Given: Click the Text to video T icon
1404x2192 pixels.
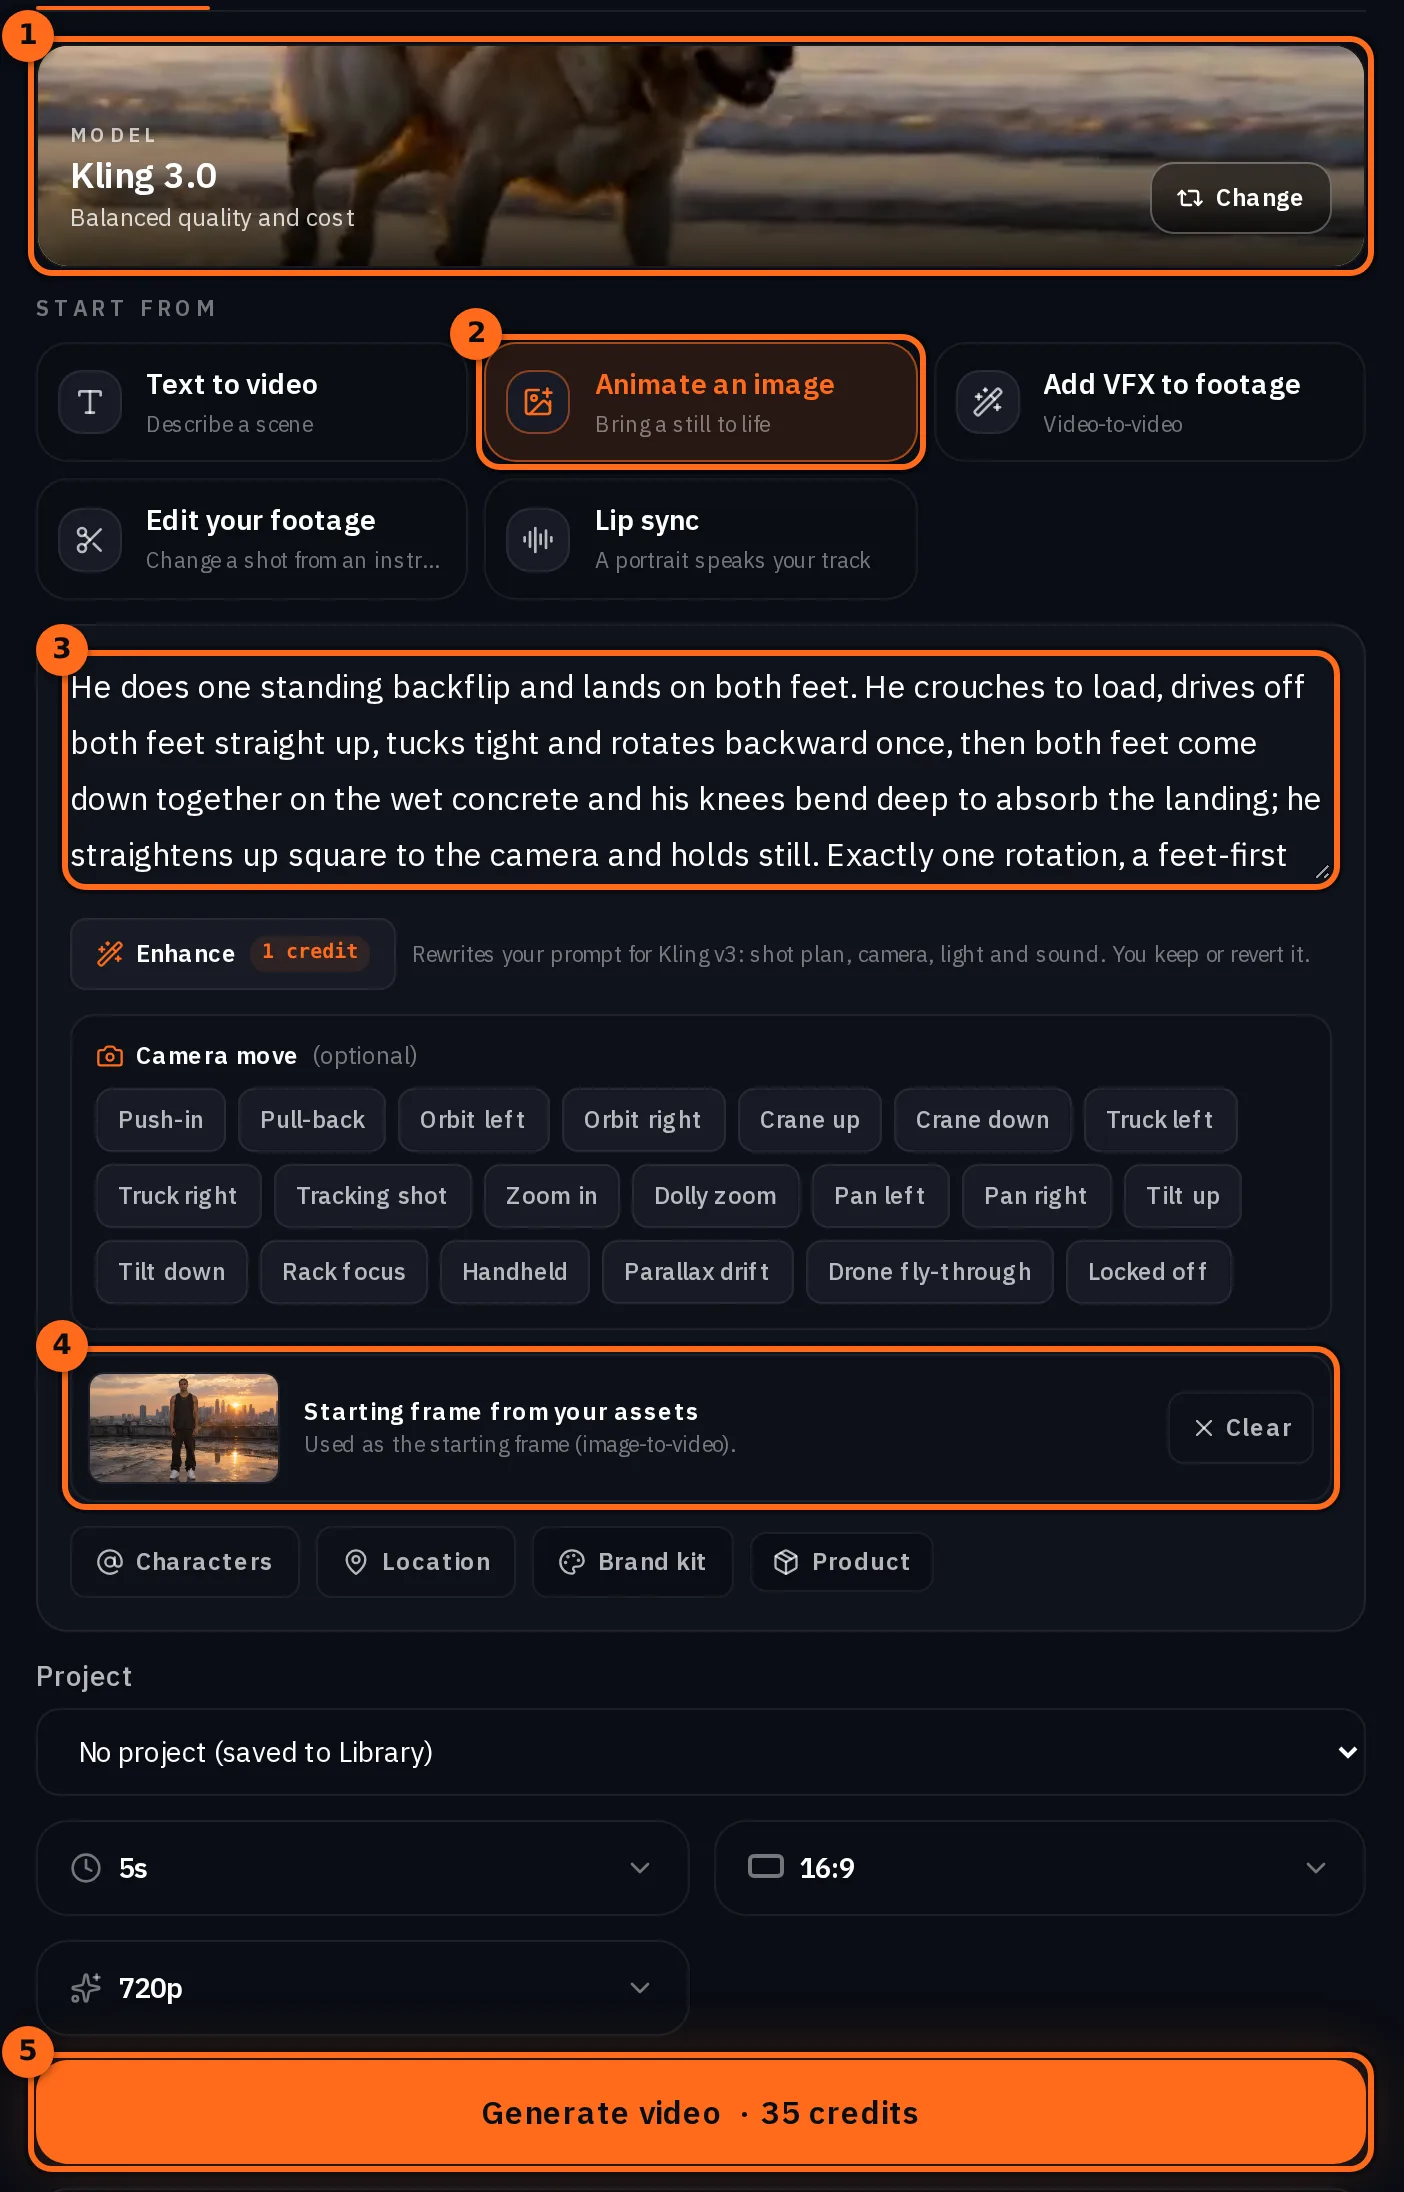Looking at the screenshot, I should pyautogui.click(x=90, y=402).
